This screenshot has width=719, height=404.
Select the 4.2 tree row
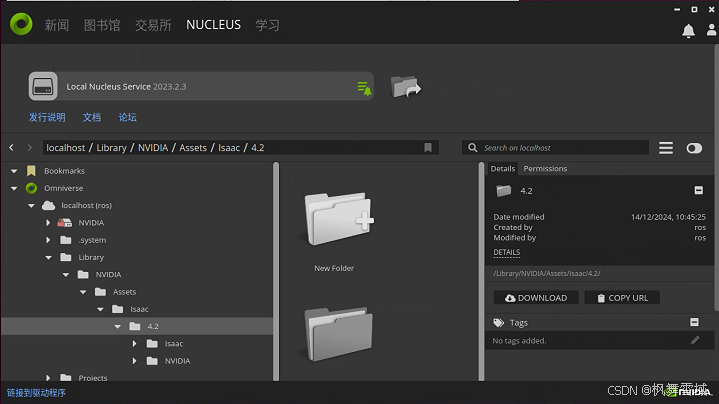coord(137,327)
